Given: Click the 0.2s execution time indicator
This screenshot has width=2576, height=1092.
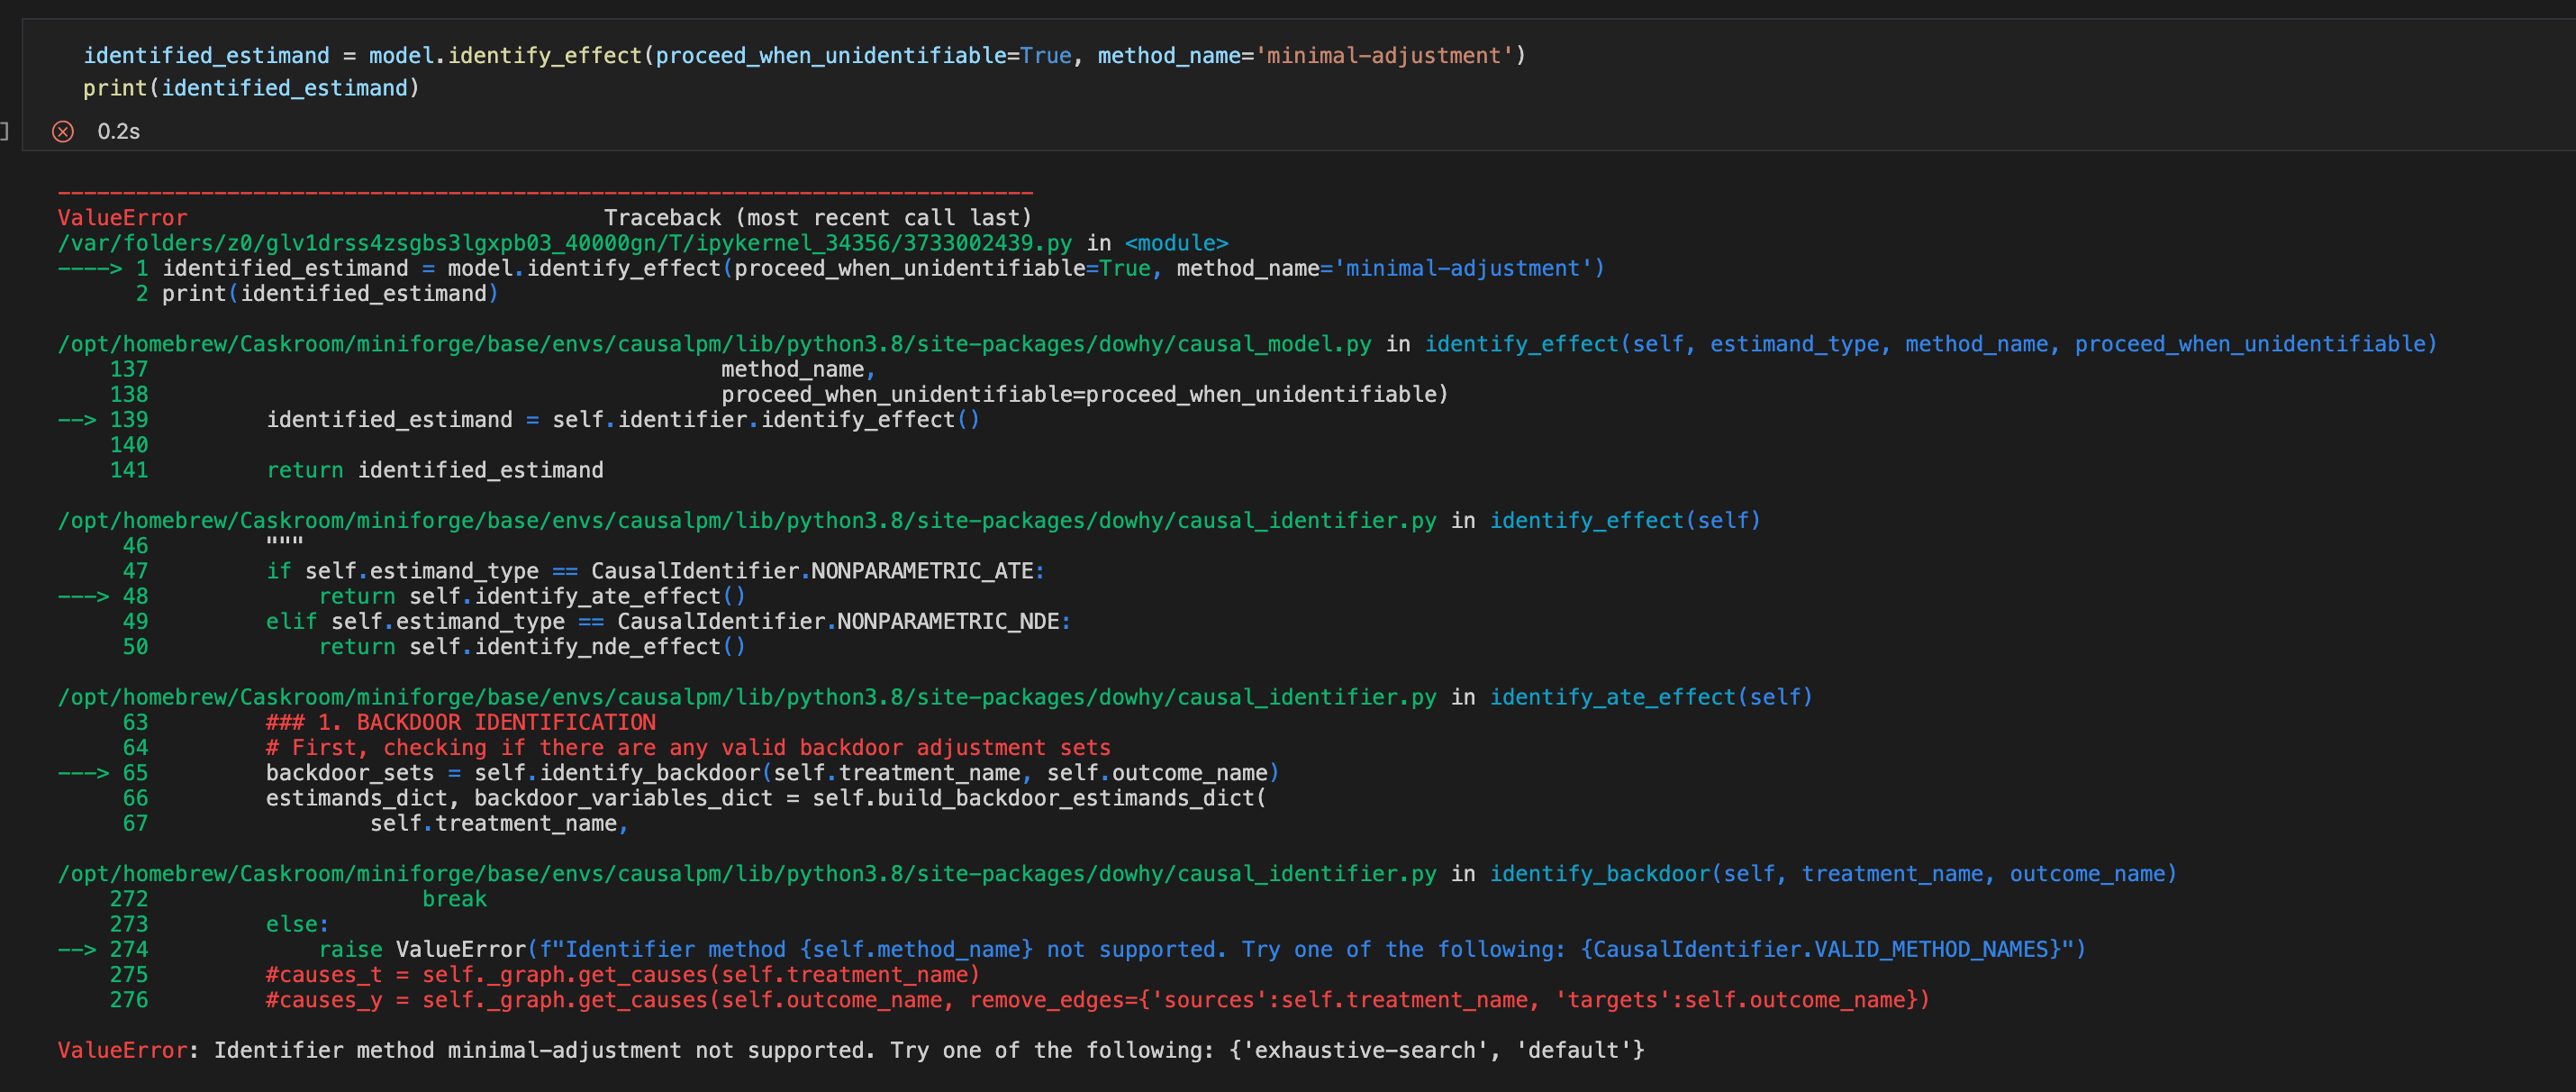Looking at the screenshot, I should click(117, 130).
